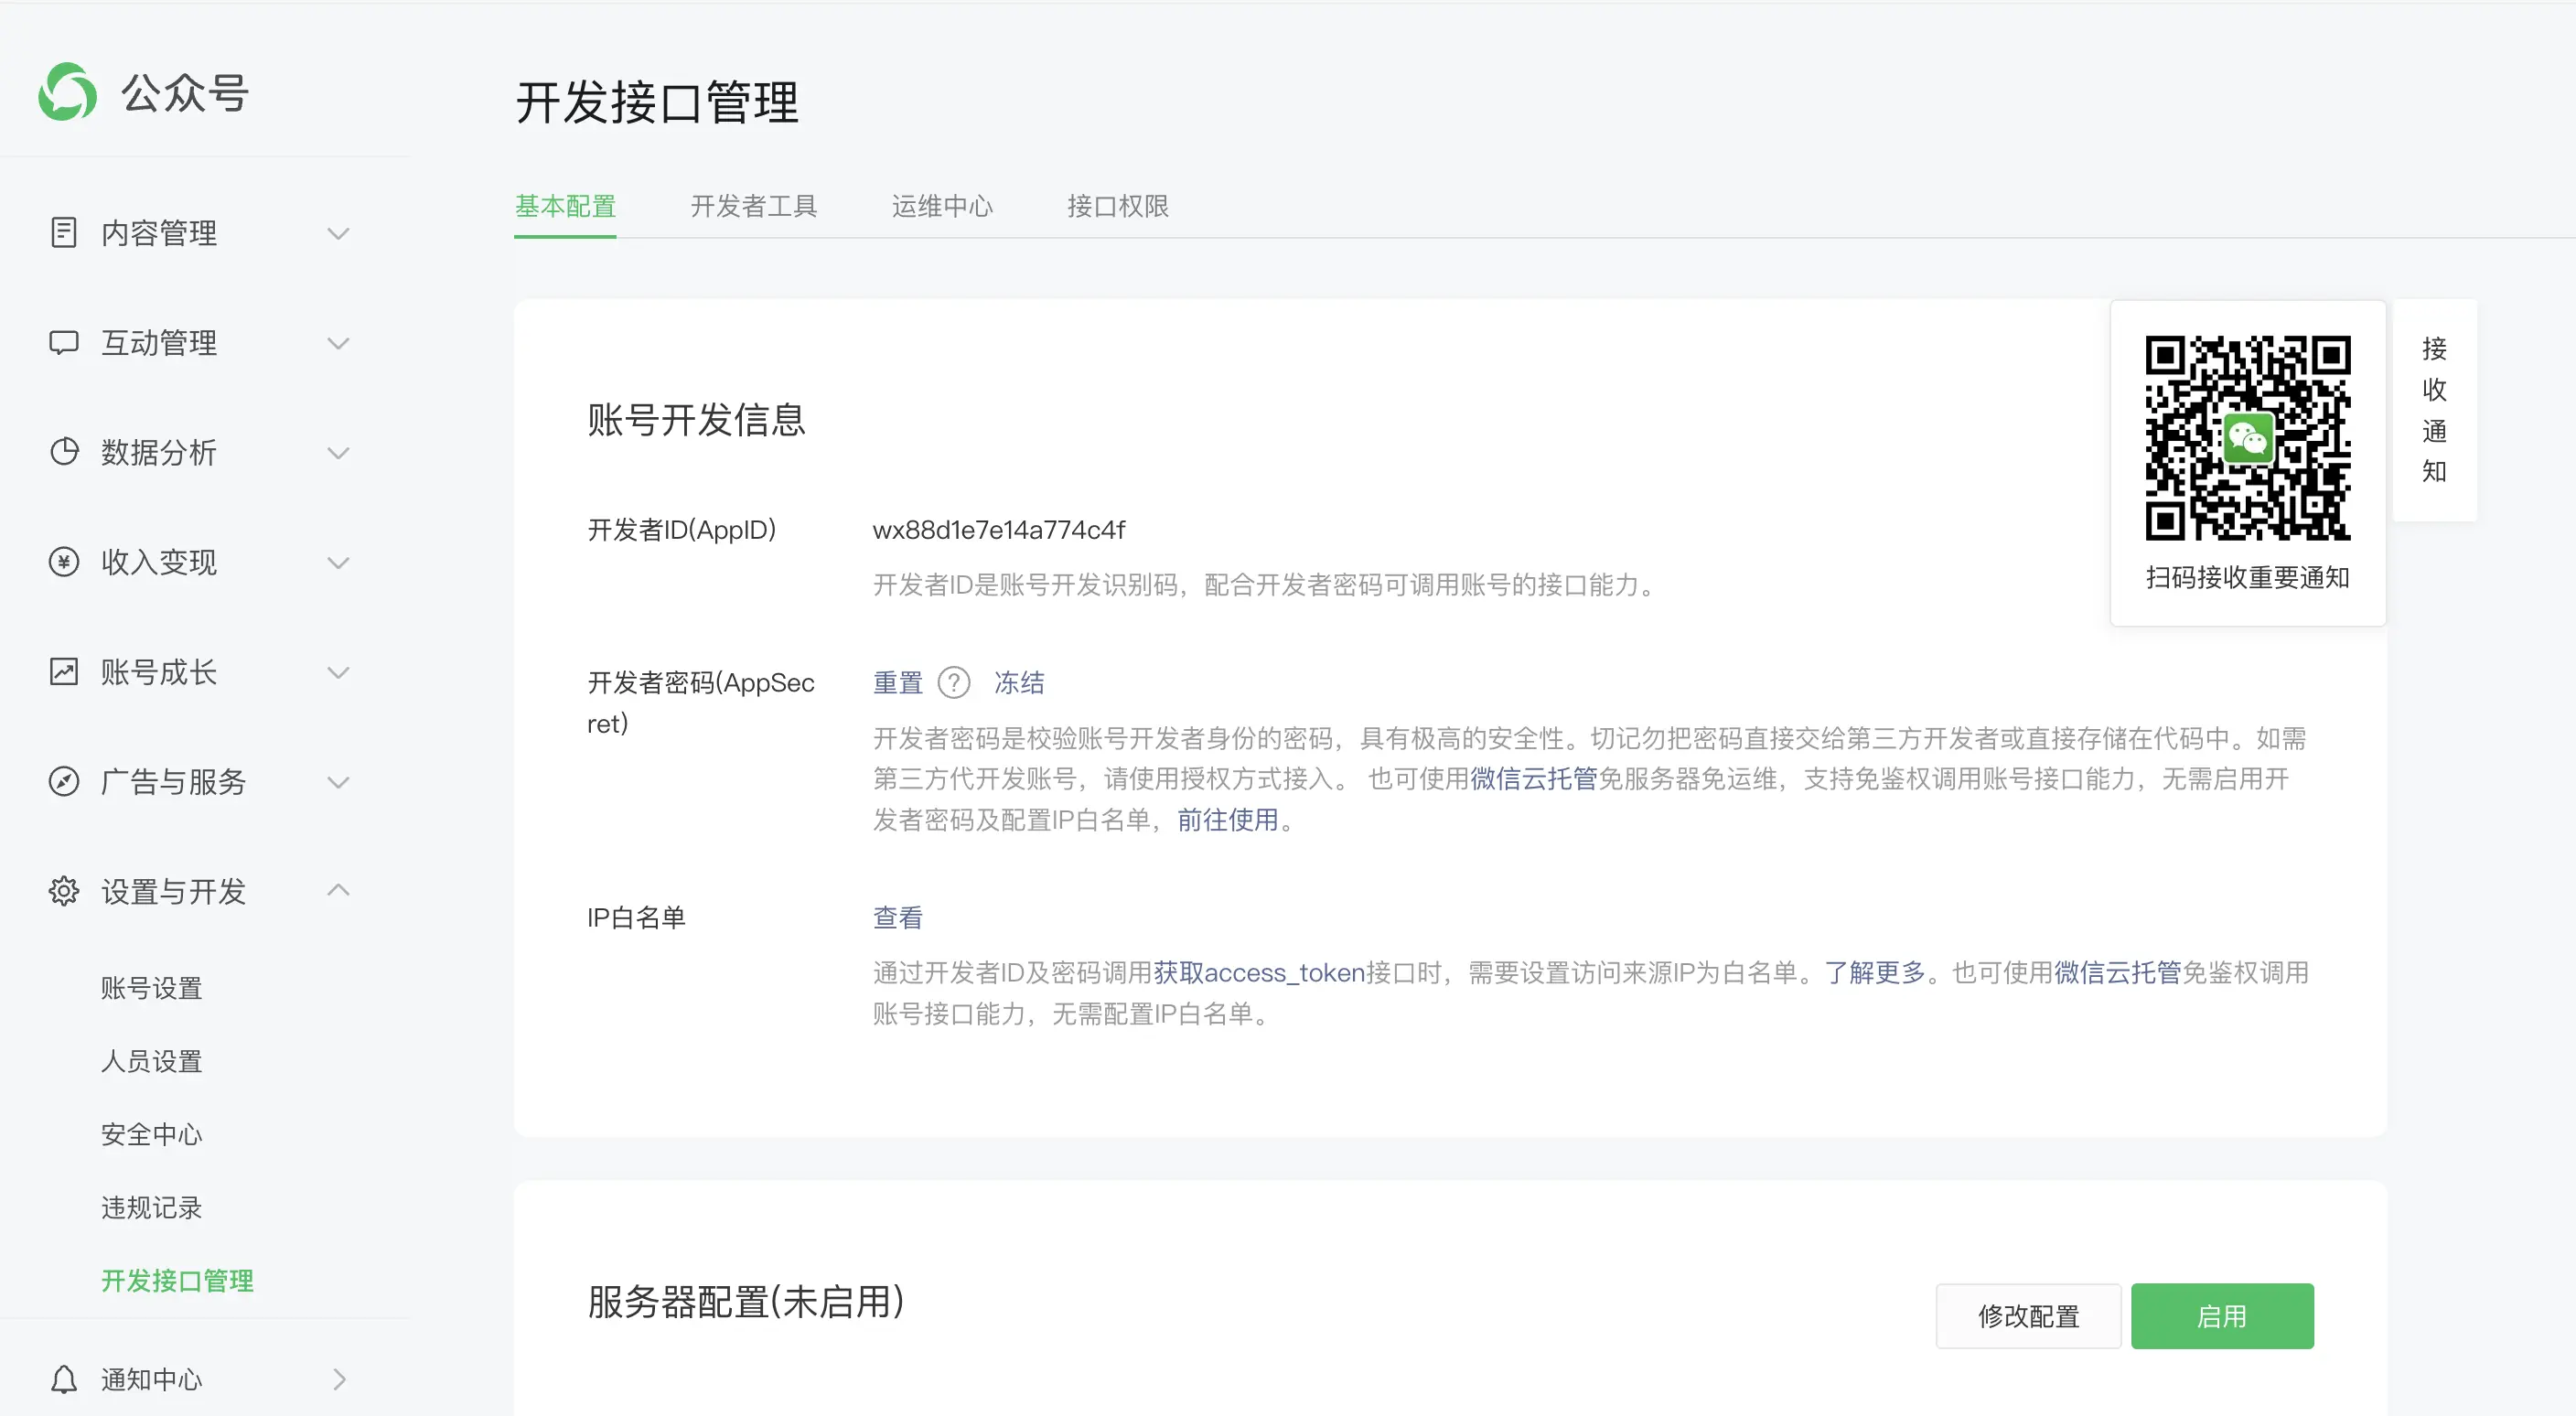Open the 接口权限 tab

[1117, 206]
